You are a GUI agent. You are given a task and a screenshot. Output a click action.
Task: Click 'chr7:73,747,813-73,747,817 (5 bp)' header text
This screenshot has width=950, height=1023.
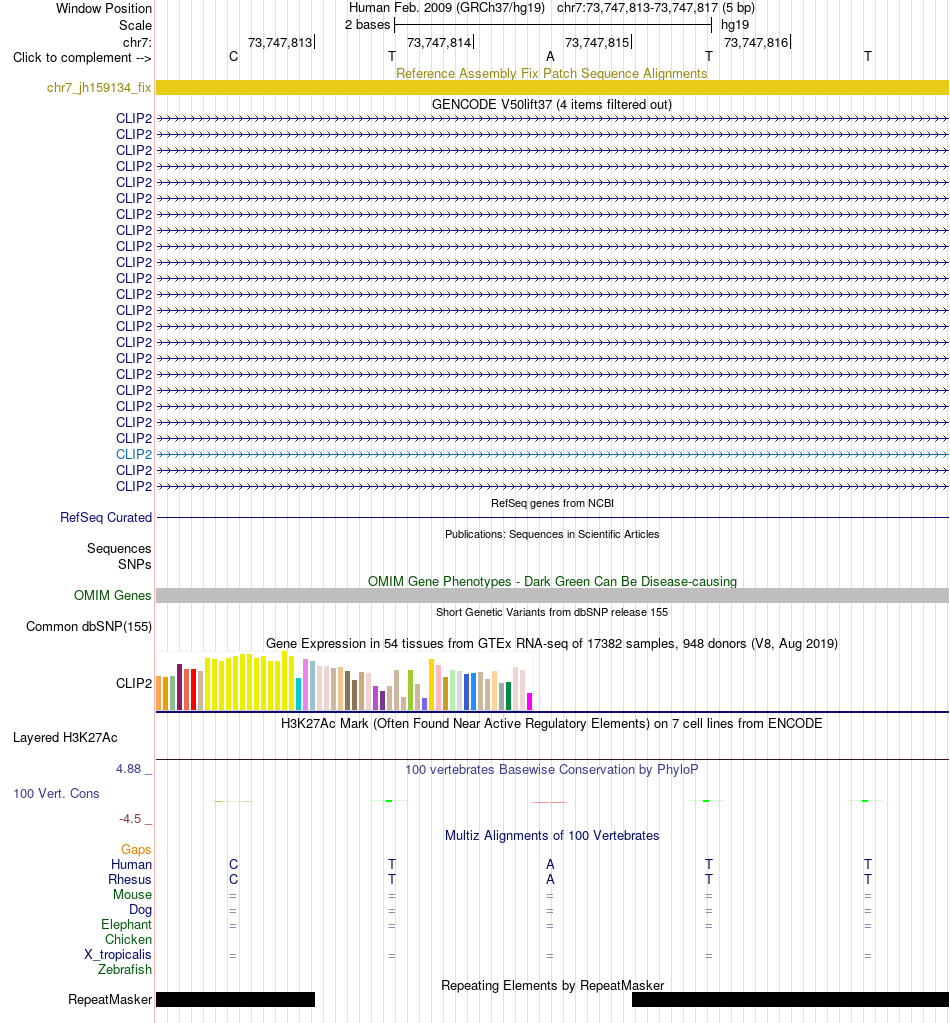[656, 8]
